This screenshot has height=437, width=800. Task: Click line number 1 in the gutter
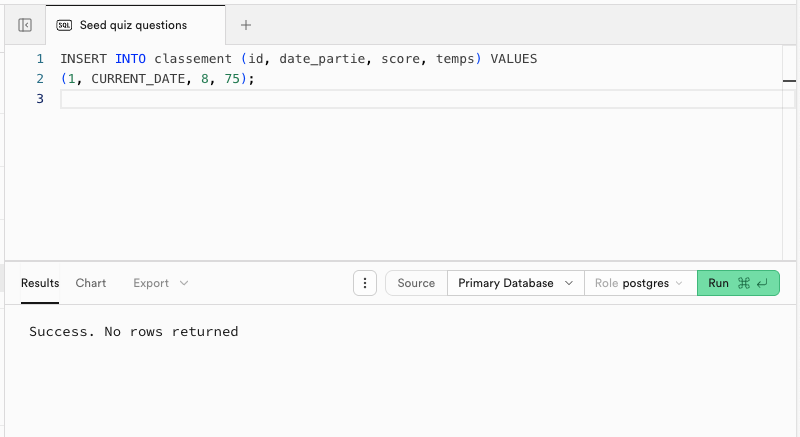tap(40, 59)
